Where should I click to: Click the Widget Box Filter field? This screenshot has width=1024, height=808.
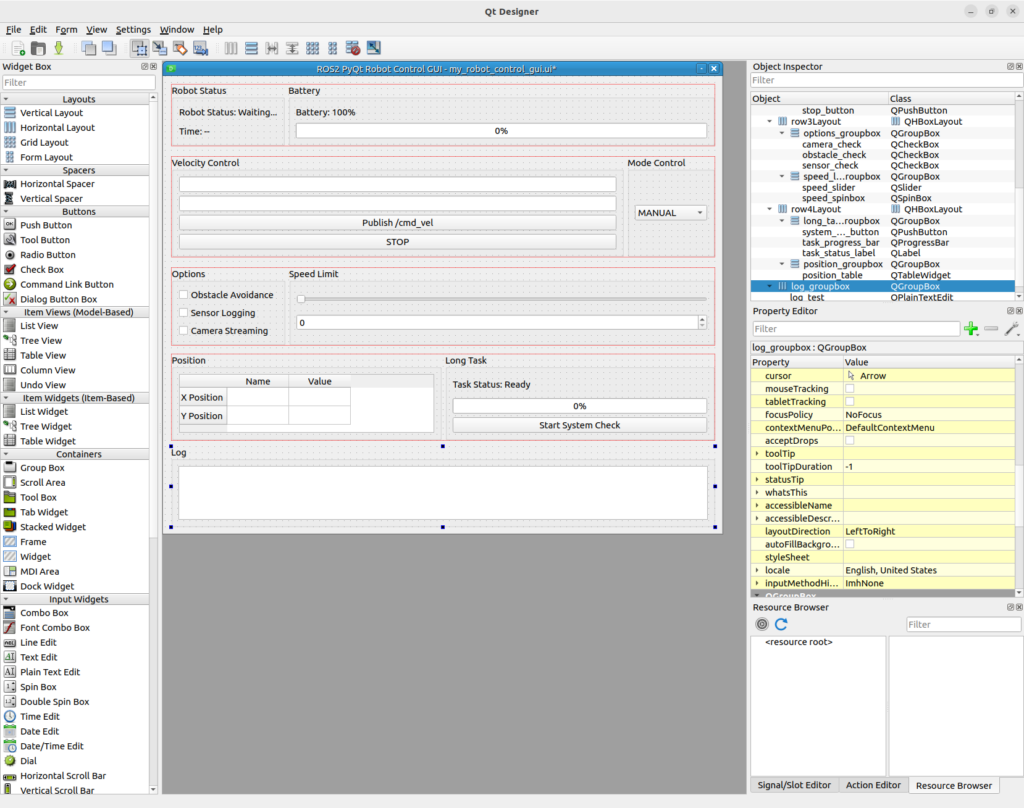[x=78, y=82]
